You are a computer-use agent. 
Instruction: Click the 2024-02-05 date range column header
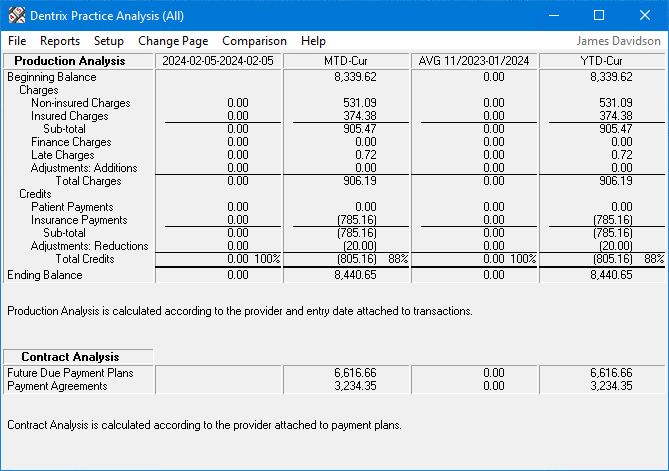point(218,61)
